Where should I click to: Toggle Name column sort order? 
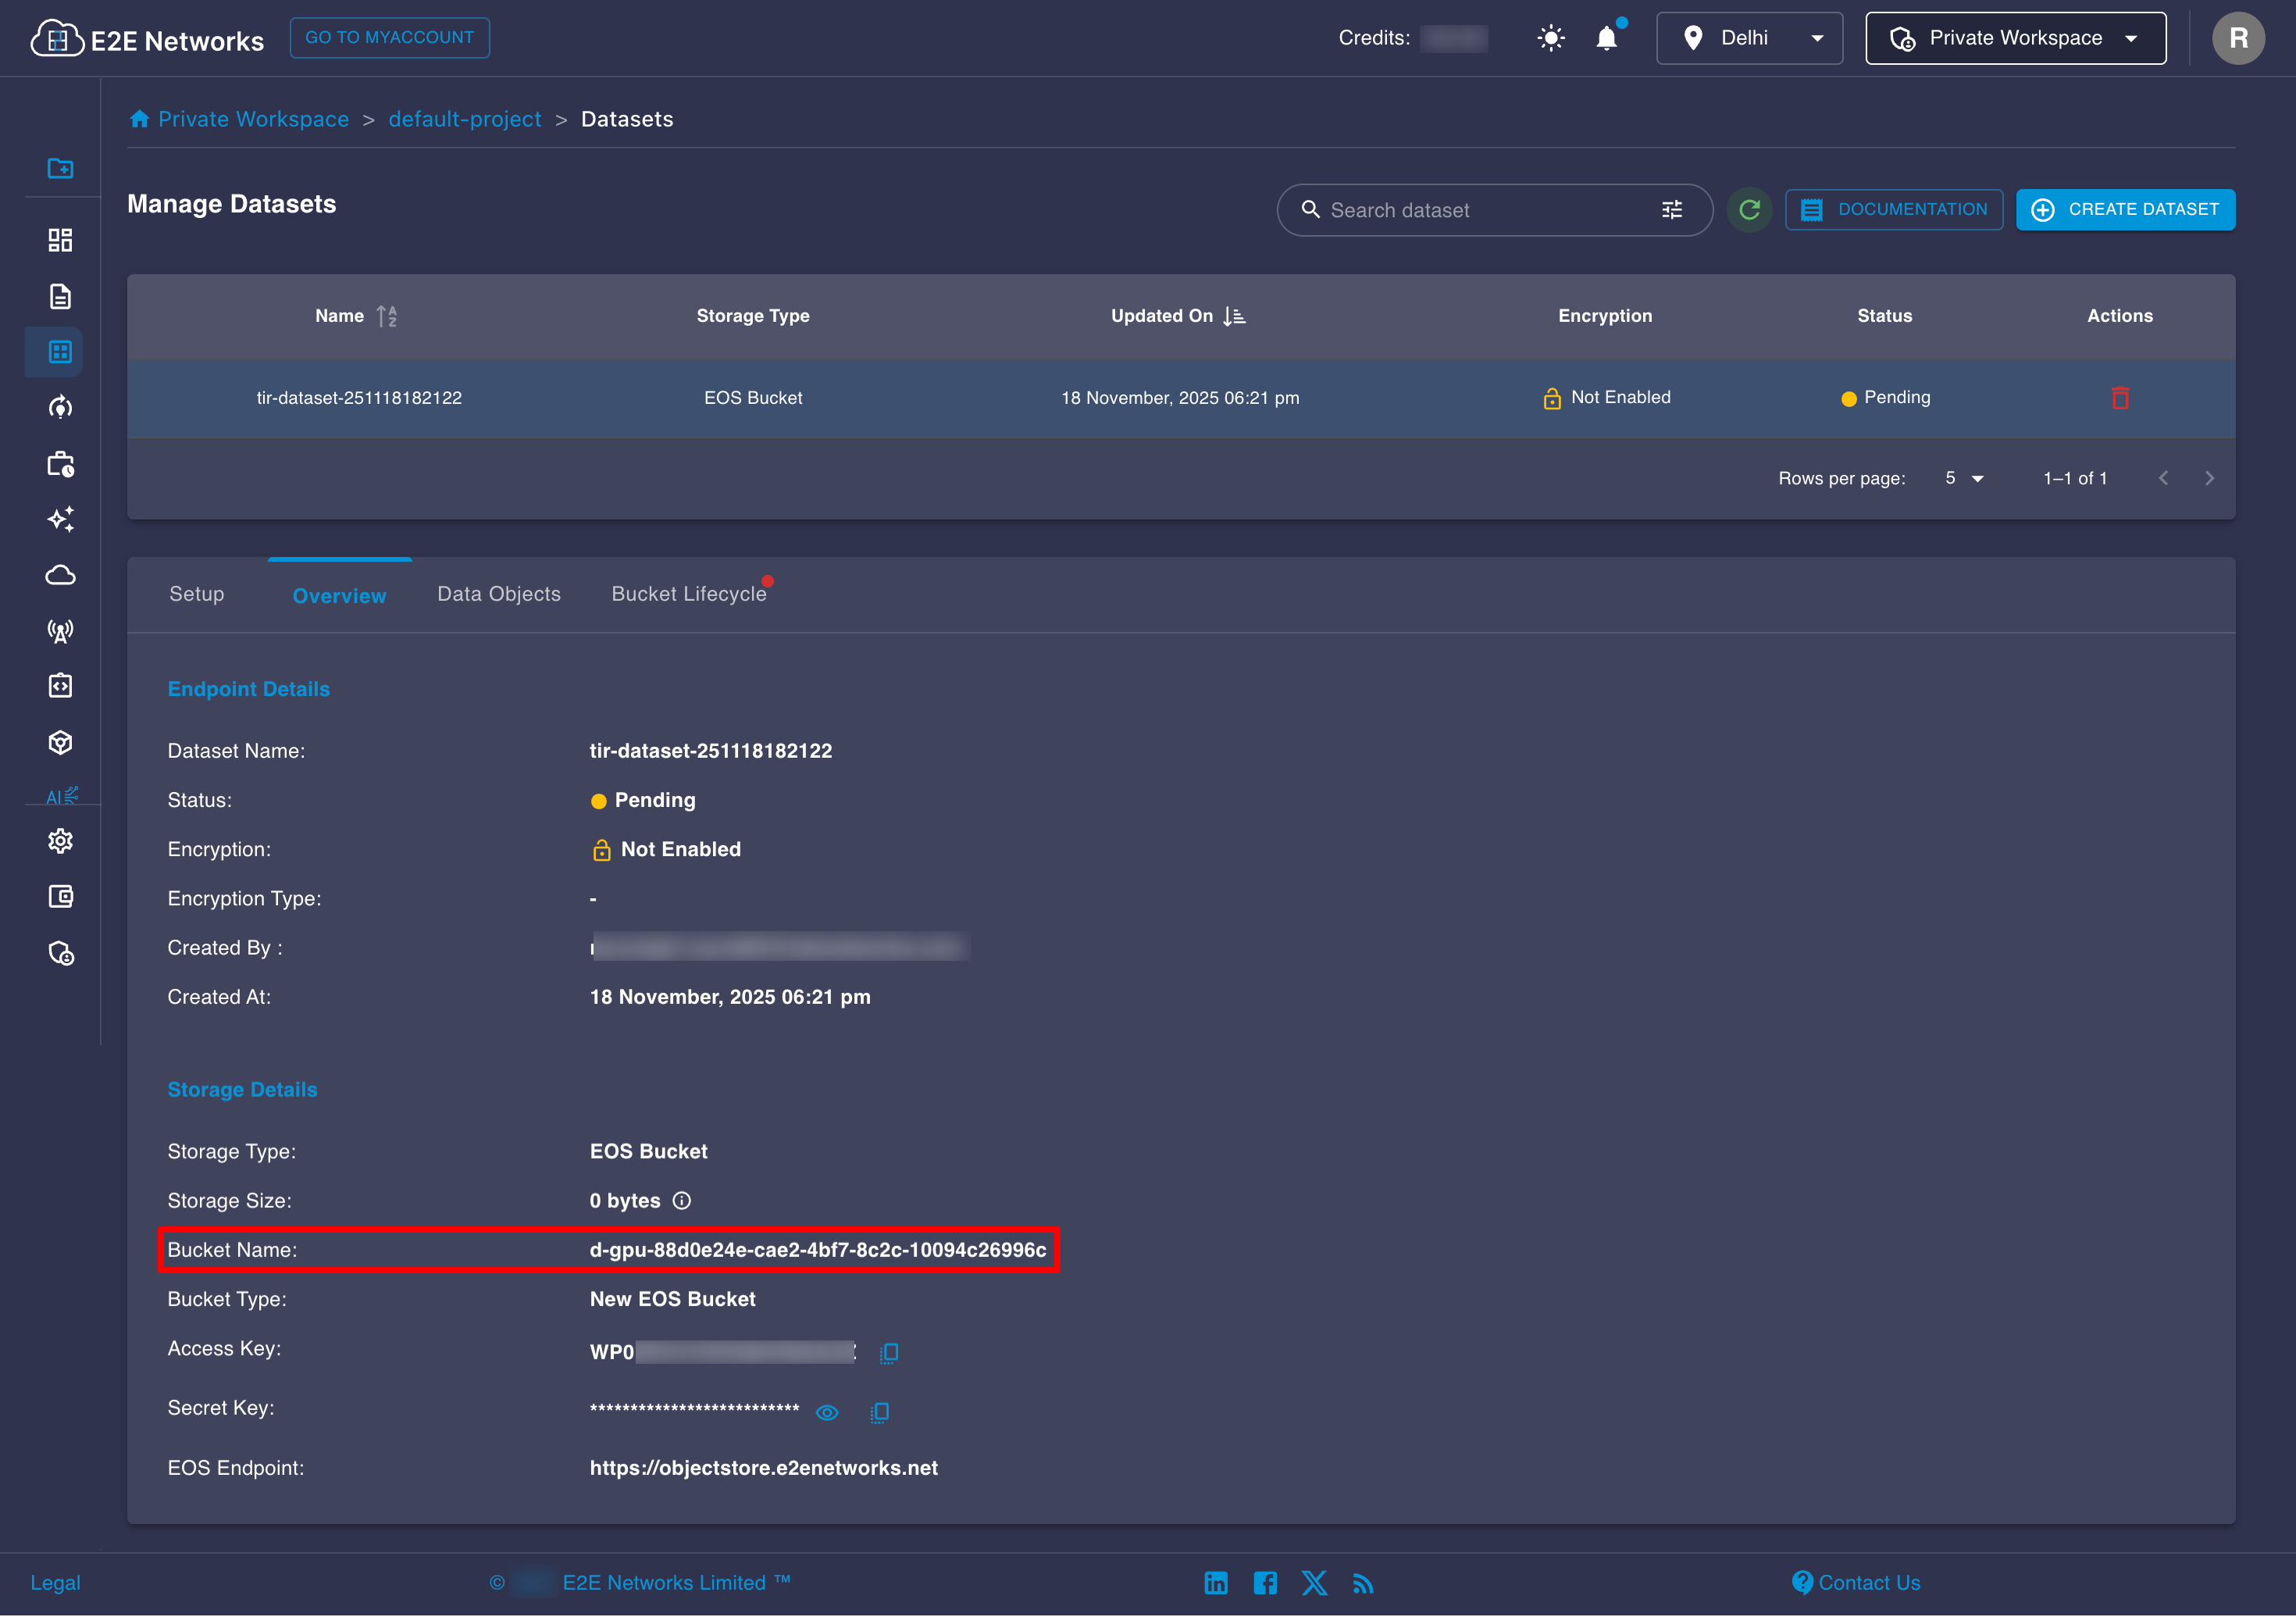tap(387, 316)
